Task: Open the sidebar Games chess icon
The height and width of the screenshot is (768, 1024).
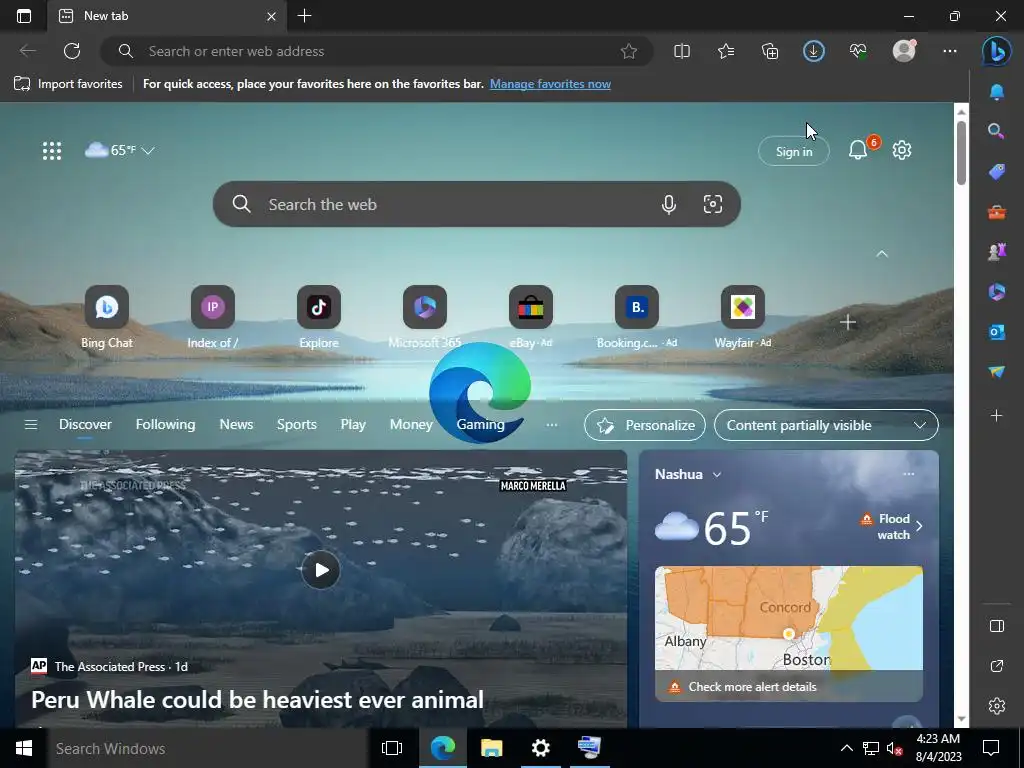Action: pos(997,251)
